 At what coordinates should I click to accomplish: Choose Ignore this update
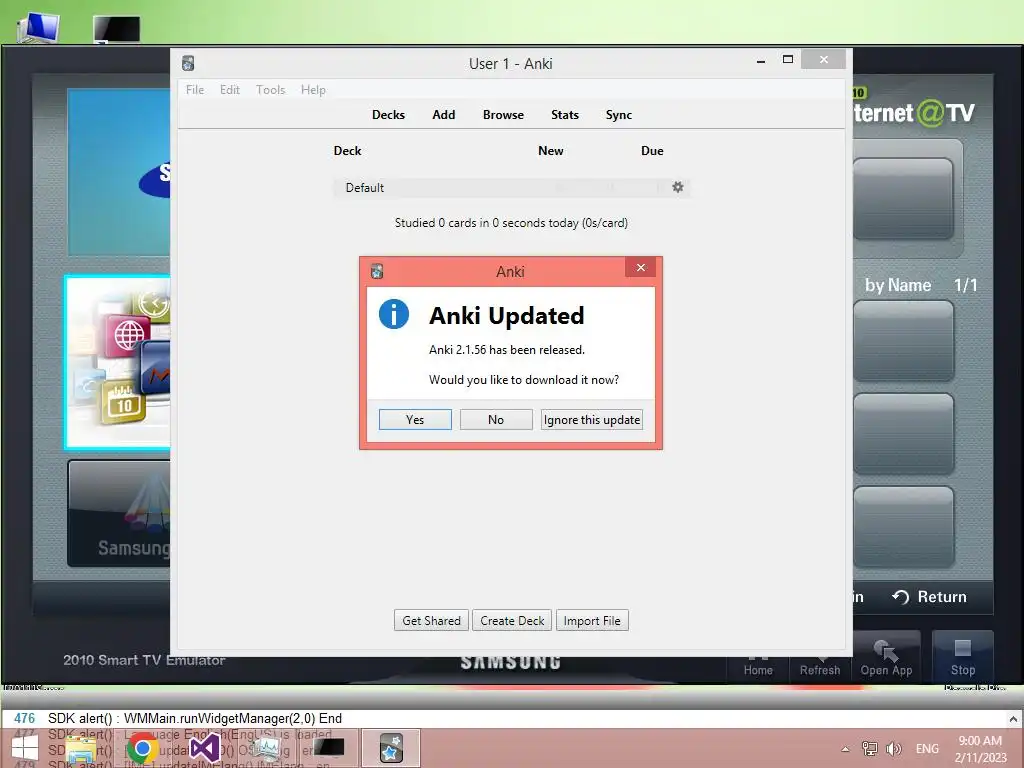(x=592, y=419)
